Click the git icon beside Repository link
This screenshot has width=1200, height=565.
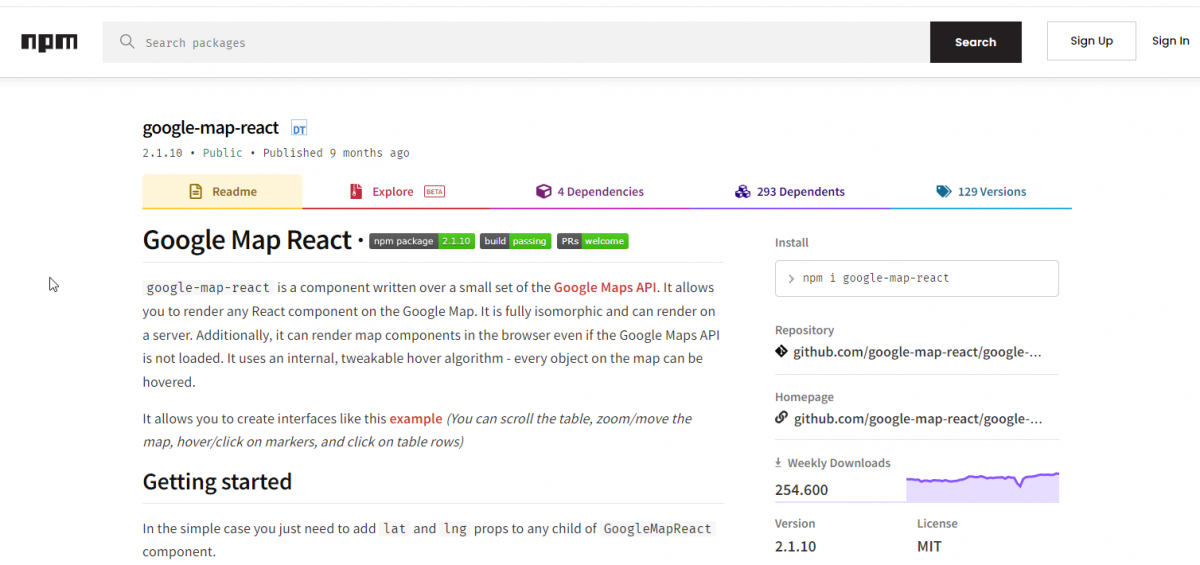coord(781,352)
